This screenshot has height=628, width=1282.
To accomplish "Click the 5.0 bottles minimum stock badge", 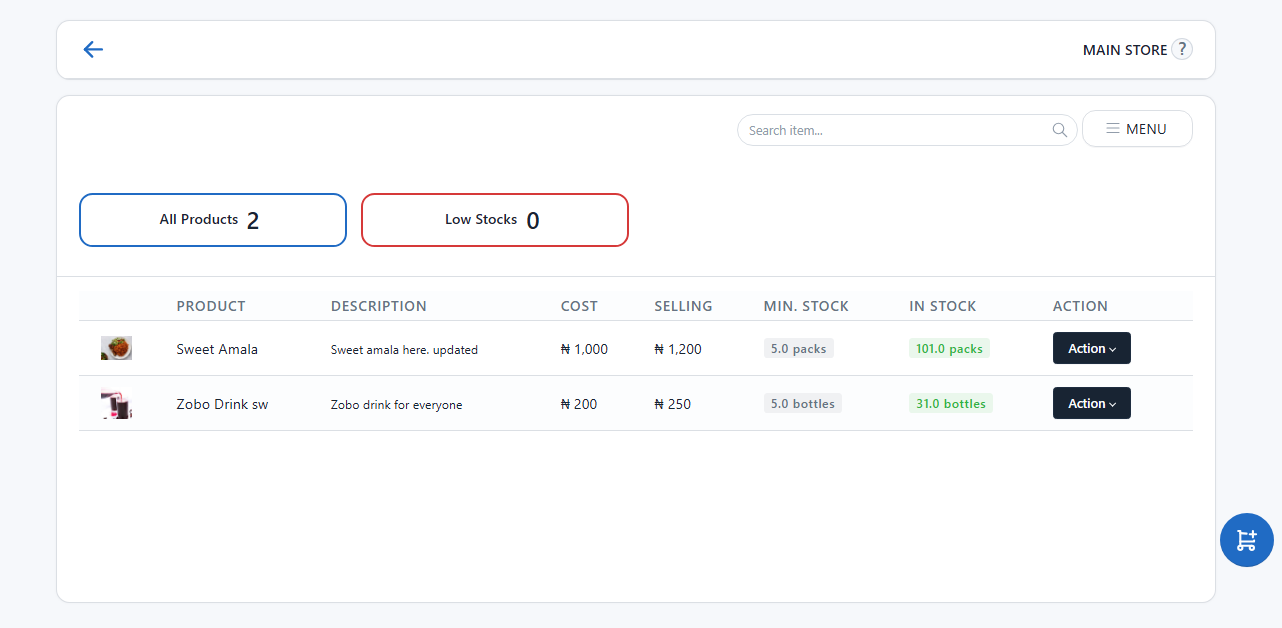I will (x=802, y=404).
